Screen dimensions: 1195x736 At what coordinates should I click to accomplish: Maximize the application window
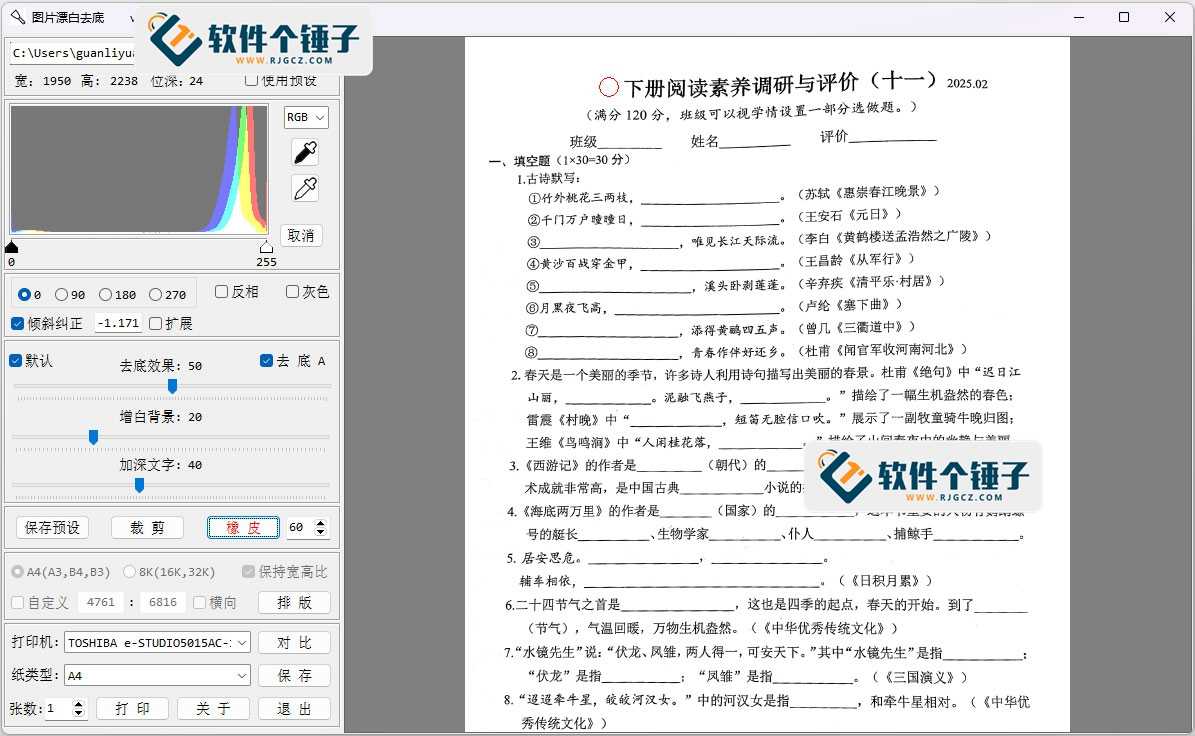[x=1123, y=17]
